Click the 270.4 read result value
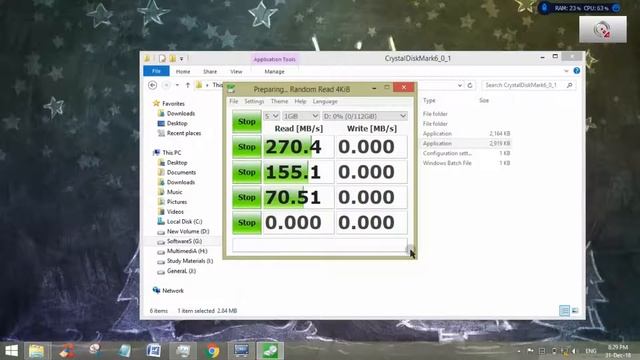 (x=298, y=147)
